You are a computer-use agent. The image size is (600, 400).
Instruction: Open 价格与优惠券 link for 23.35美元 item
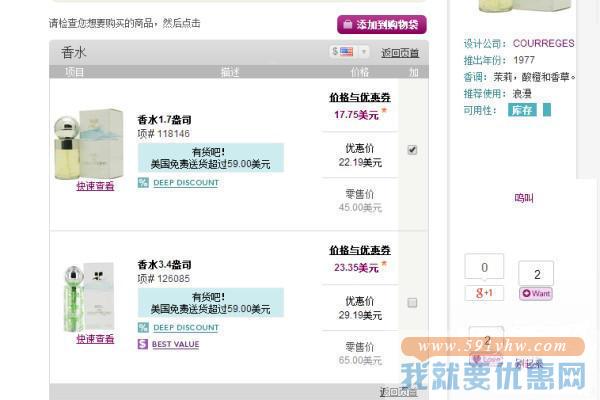(x=360, y=250)
